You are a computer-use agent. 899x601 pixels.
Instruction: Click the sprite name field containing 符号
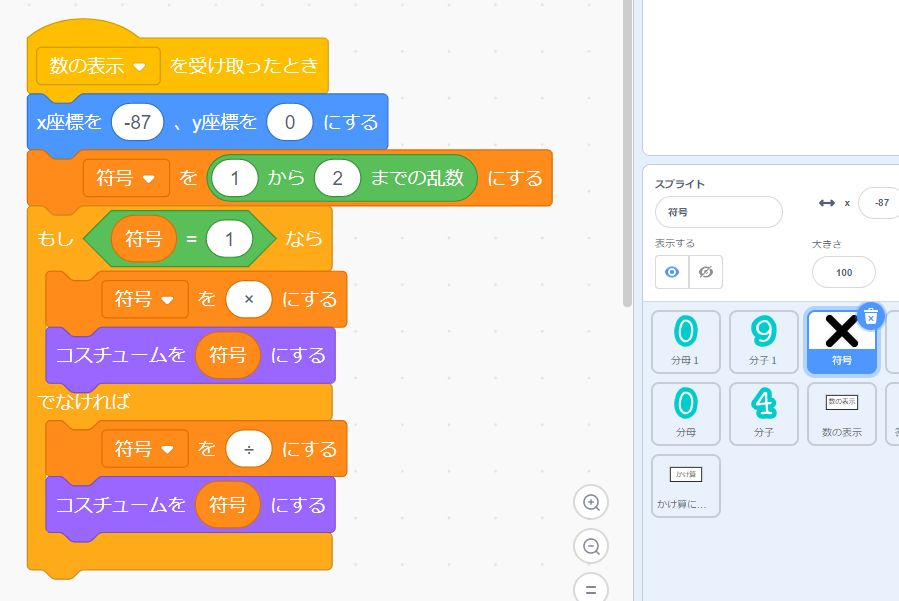[718, 212]
